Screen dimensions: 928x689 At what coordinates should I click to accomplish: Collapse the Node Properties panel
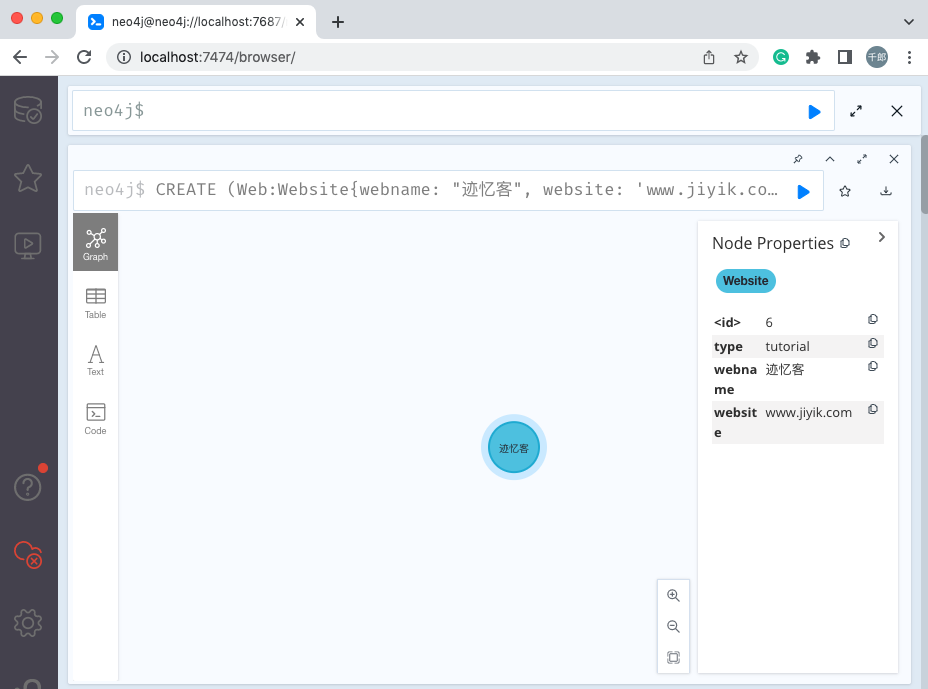[881, 237]
